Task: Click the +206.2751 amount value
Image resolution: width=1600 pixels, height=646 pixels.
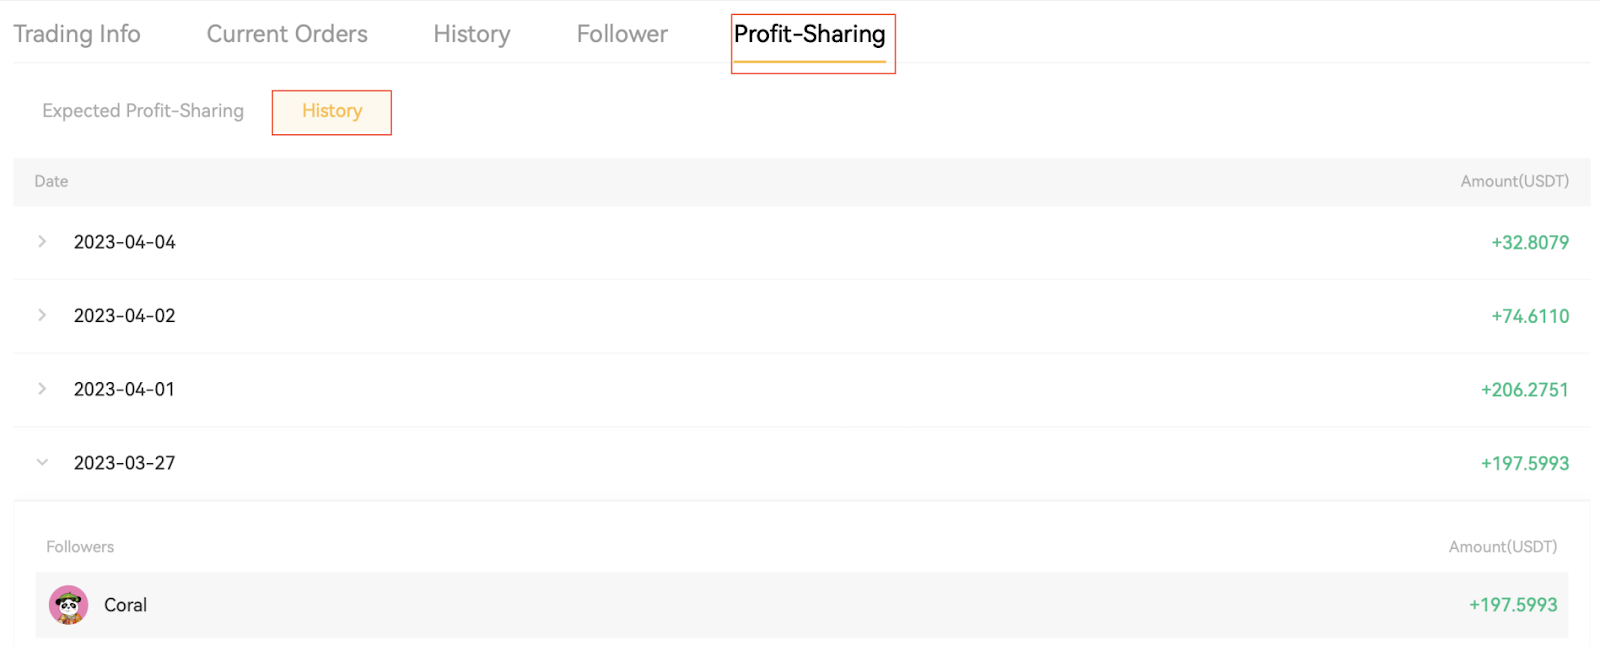Action: pos(1524,390)
